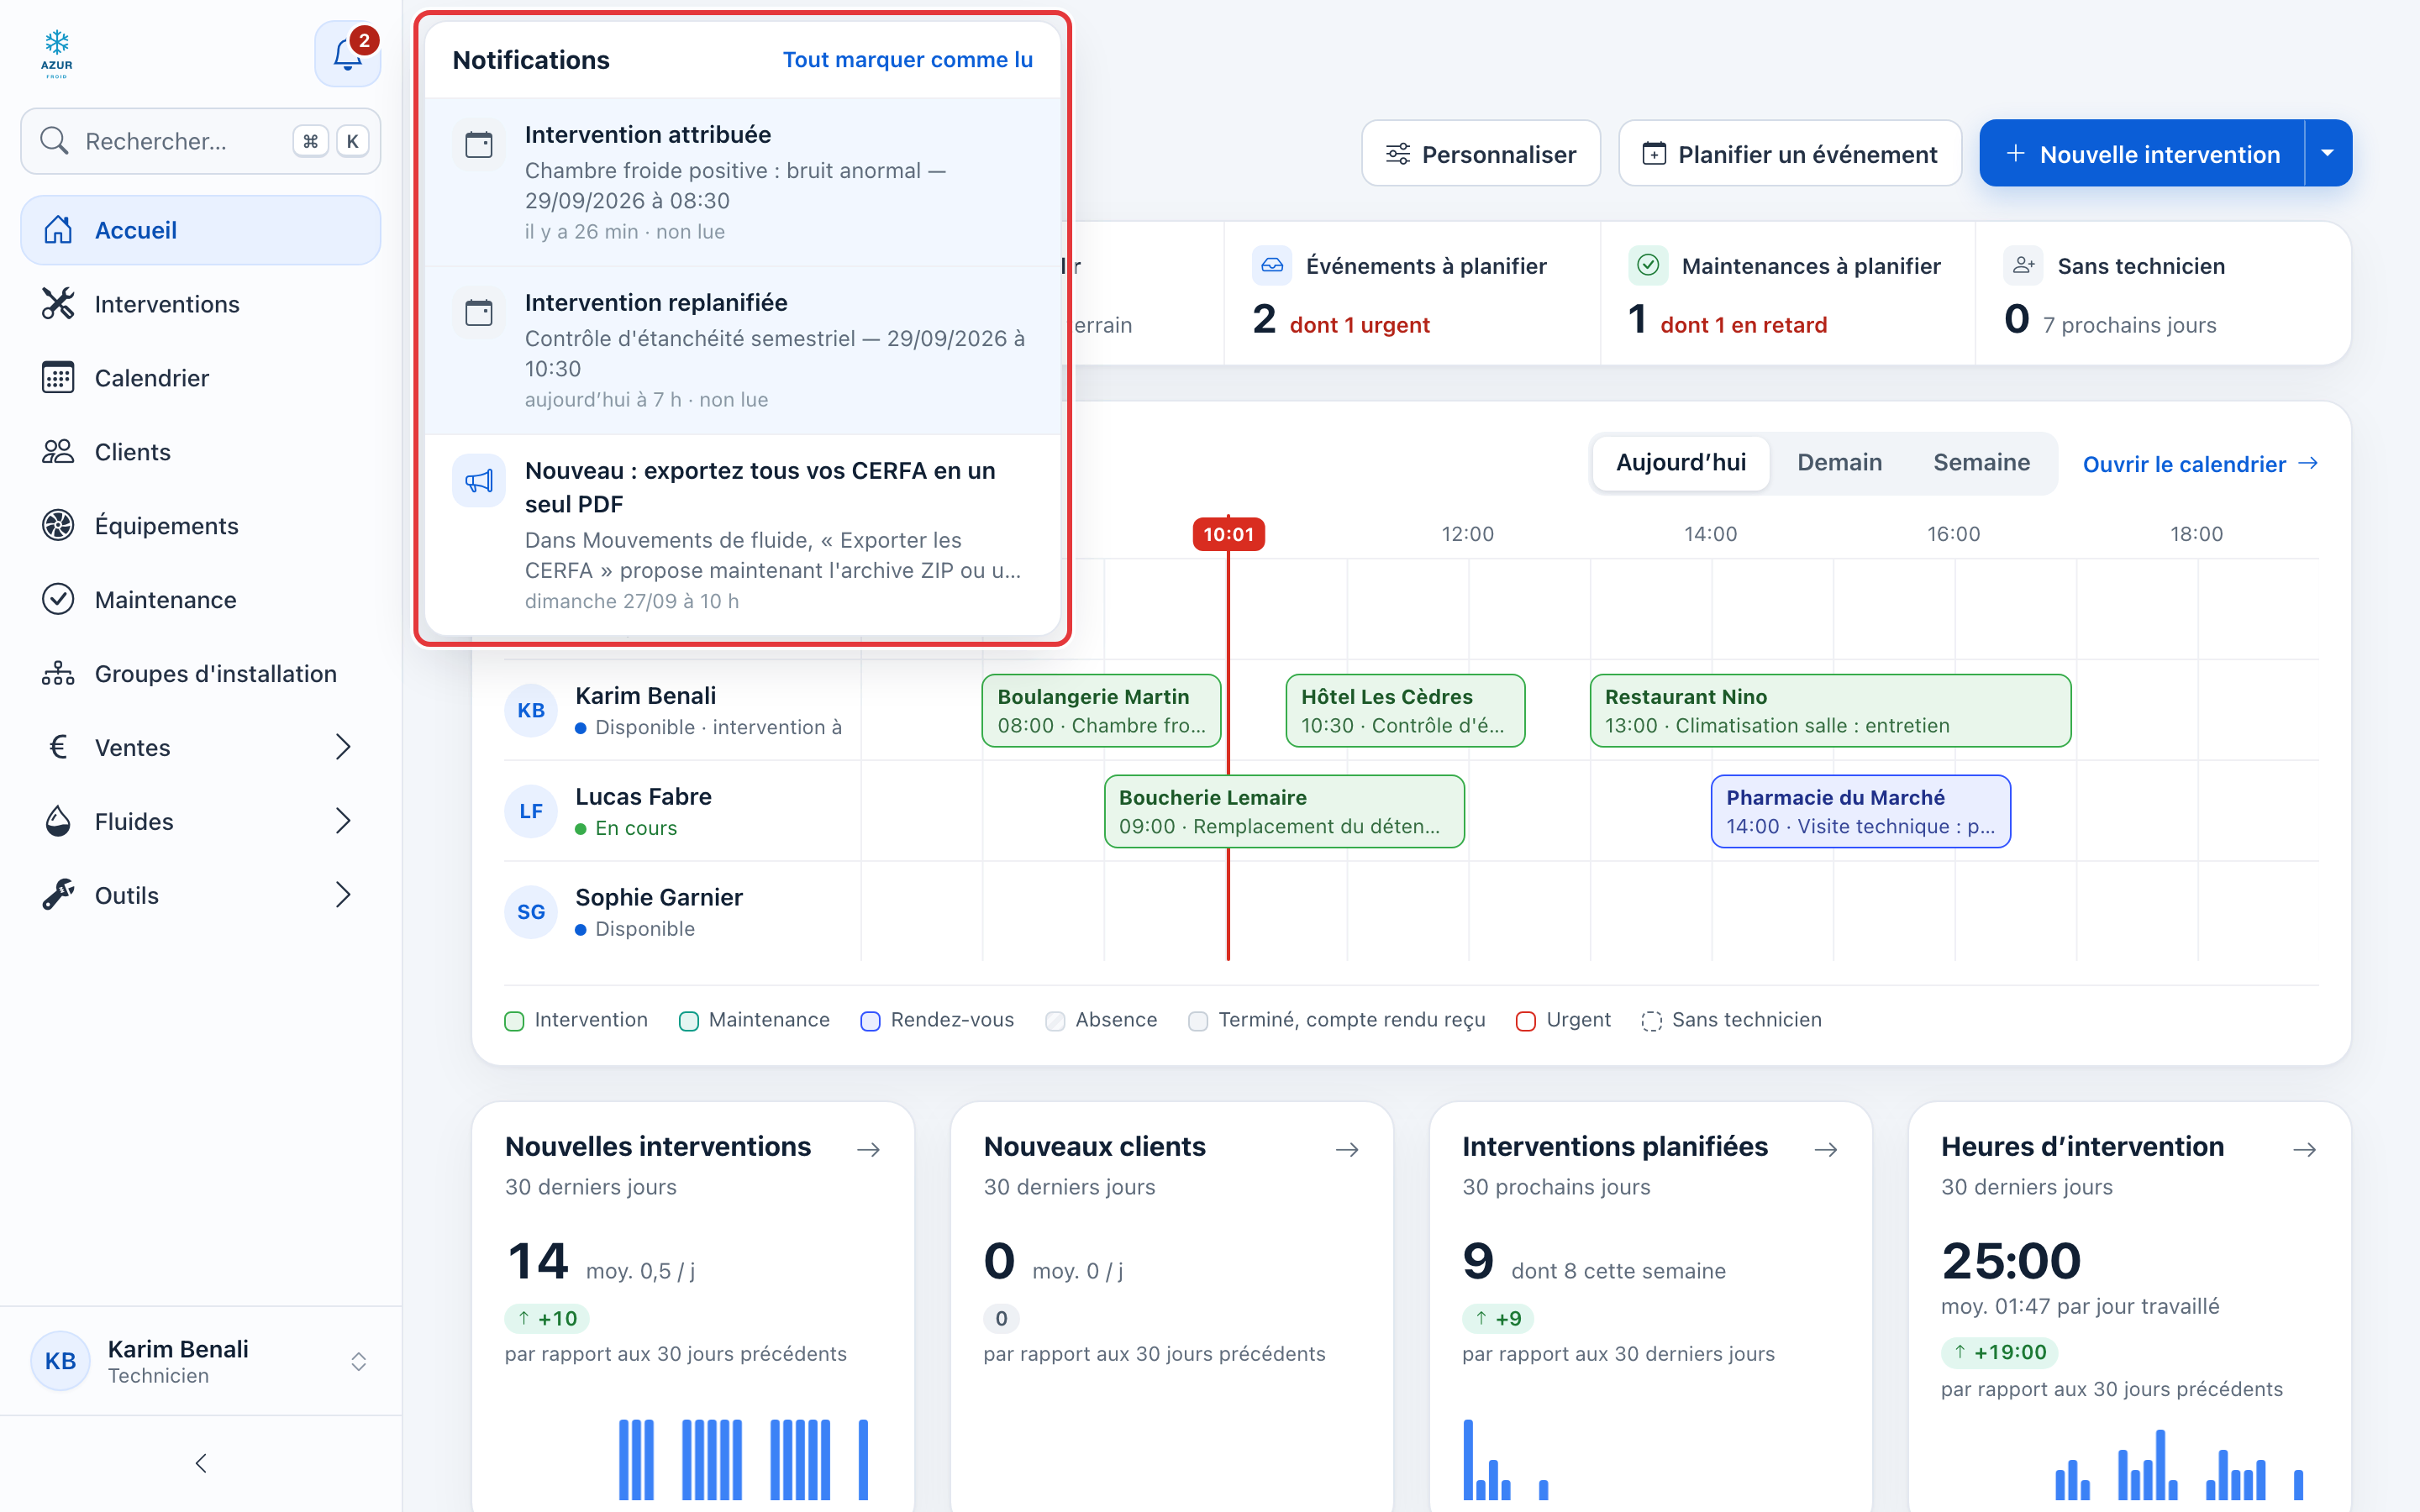Click the Nouvelle intervention button
2420x1512 pixels.
[2142, 153]
